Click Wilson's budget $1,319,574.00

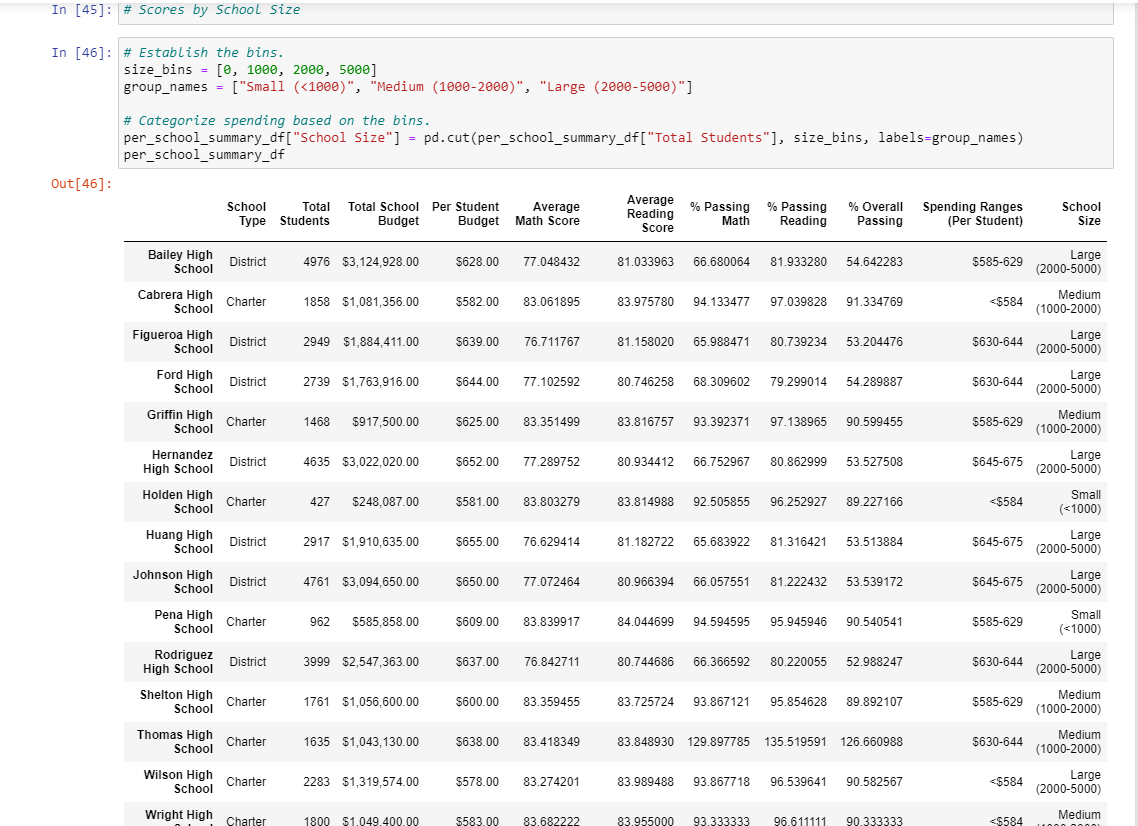(x=380, y=782)
